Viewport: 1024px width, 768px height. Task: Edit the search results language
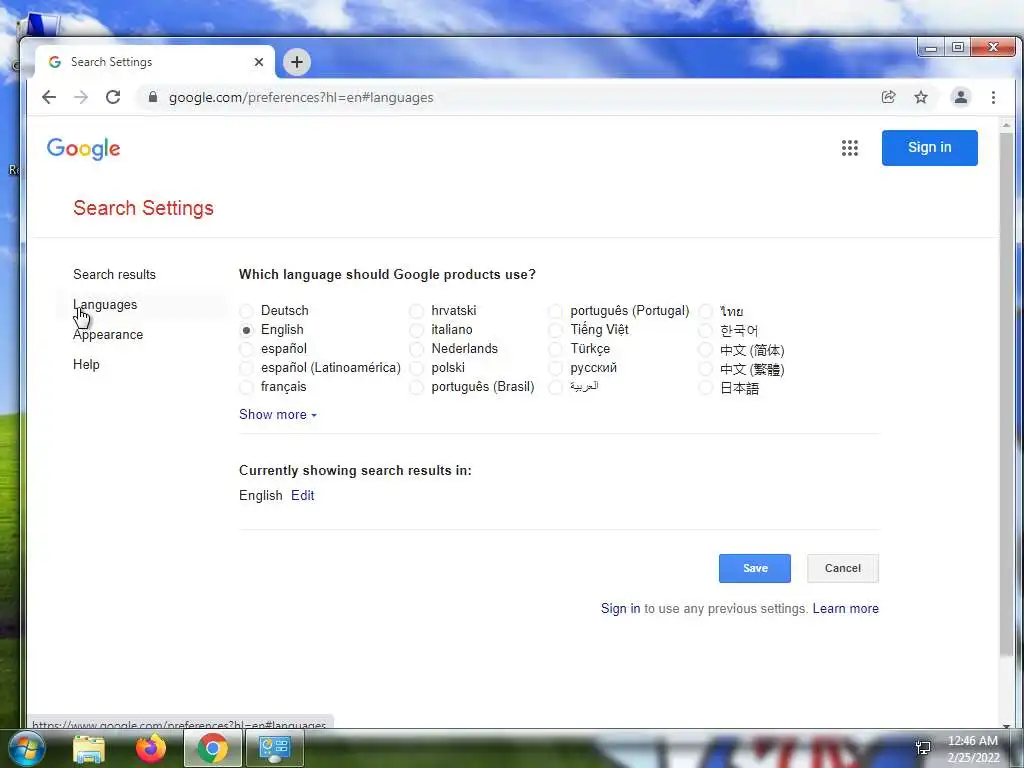(302, 496)
